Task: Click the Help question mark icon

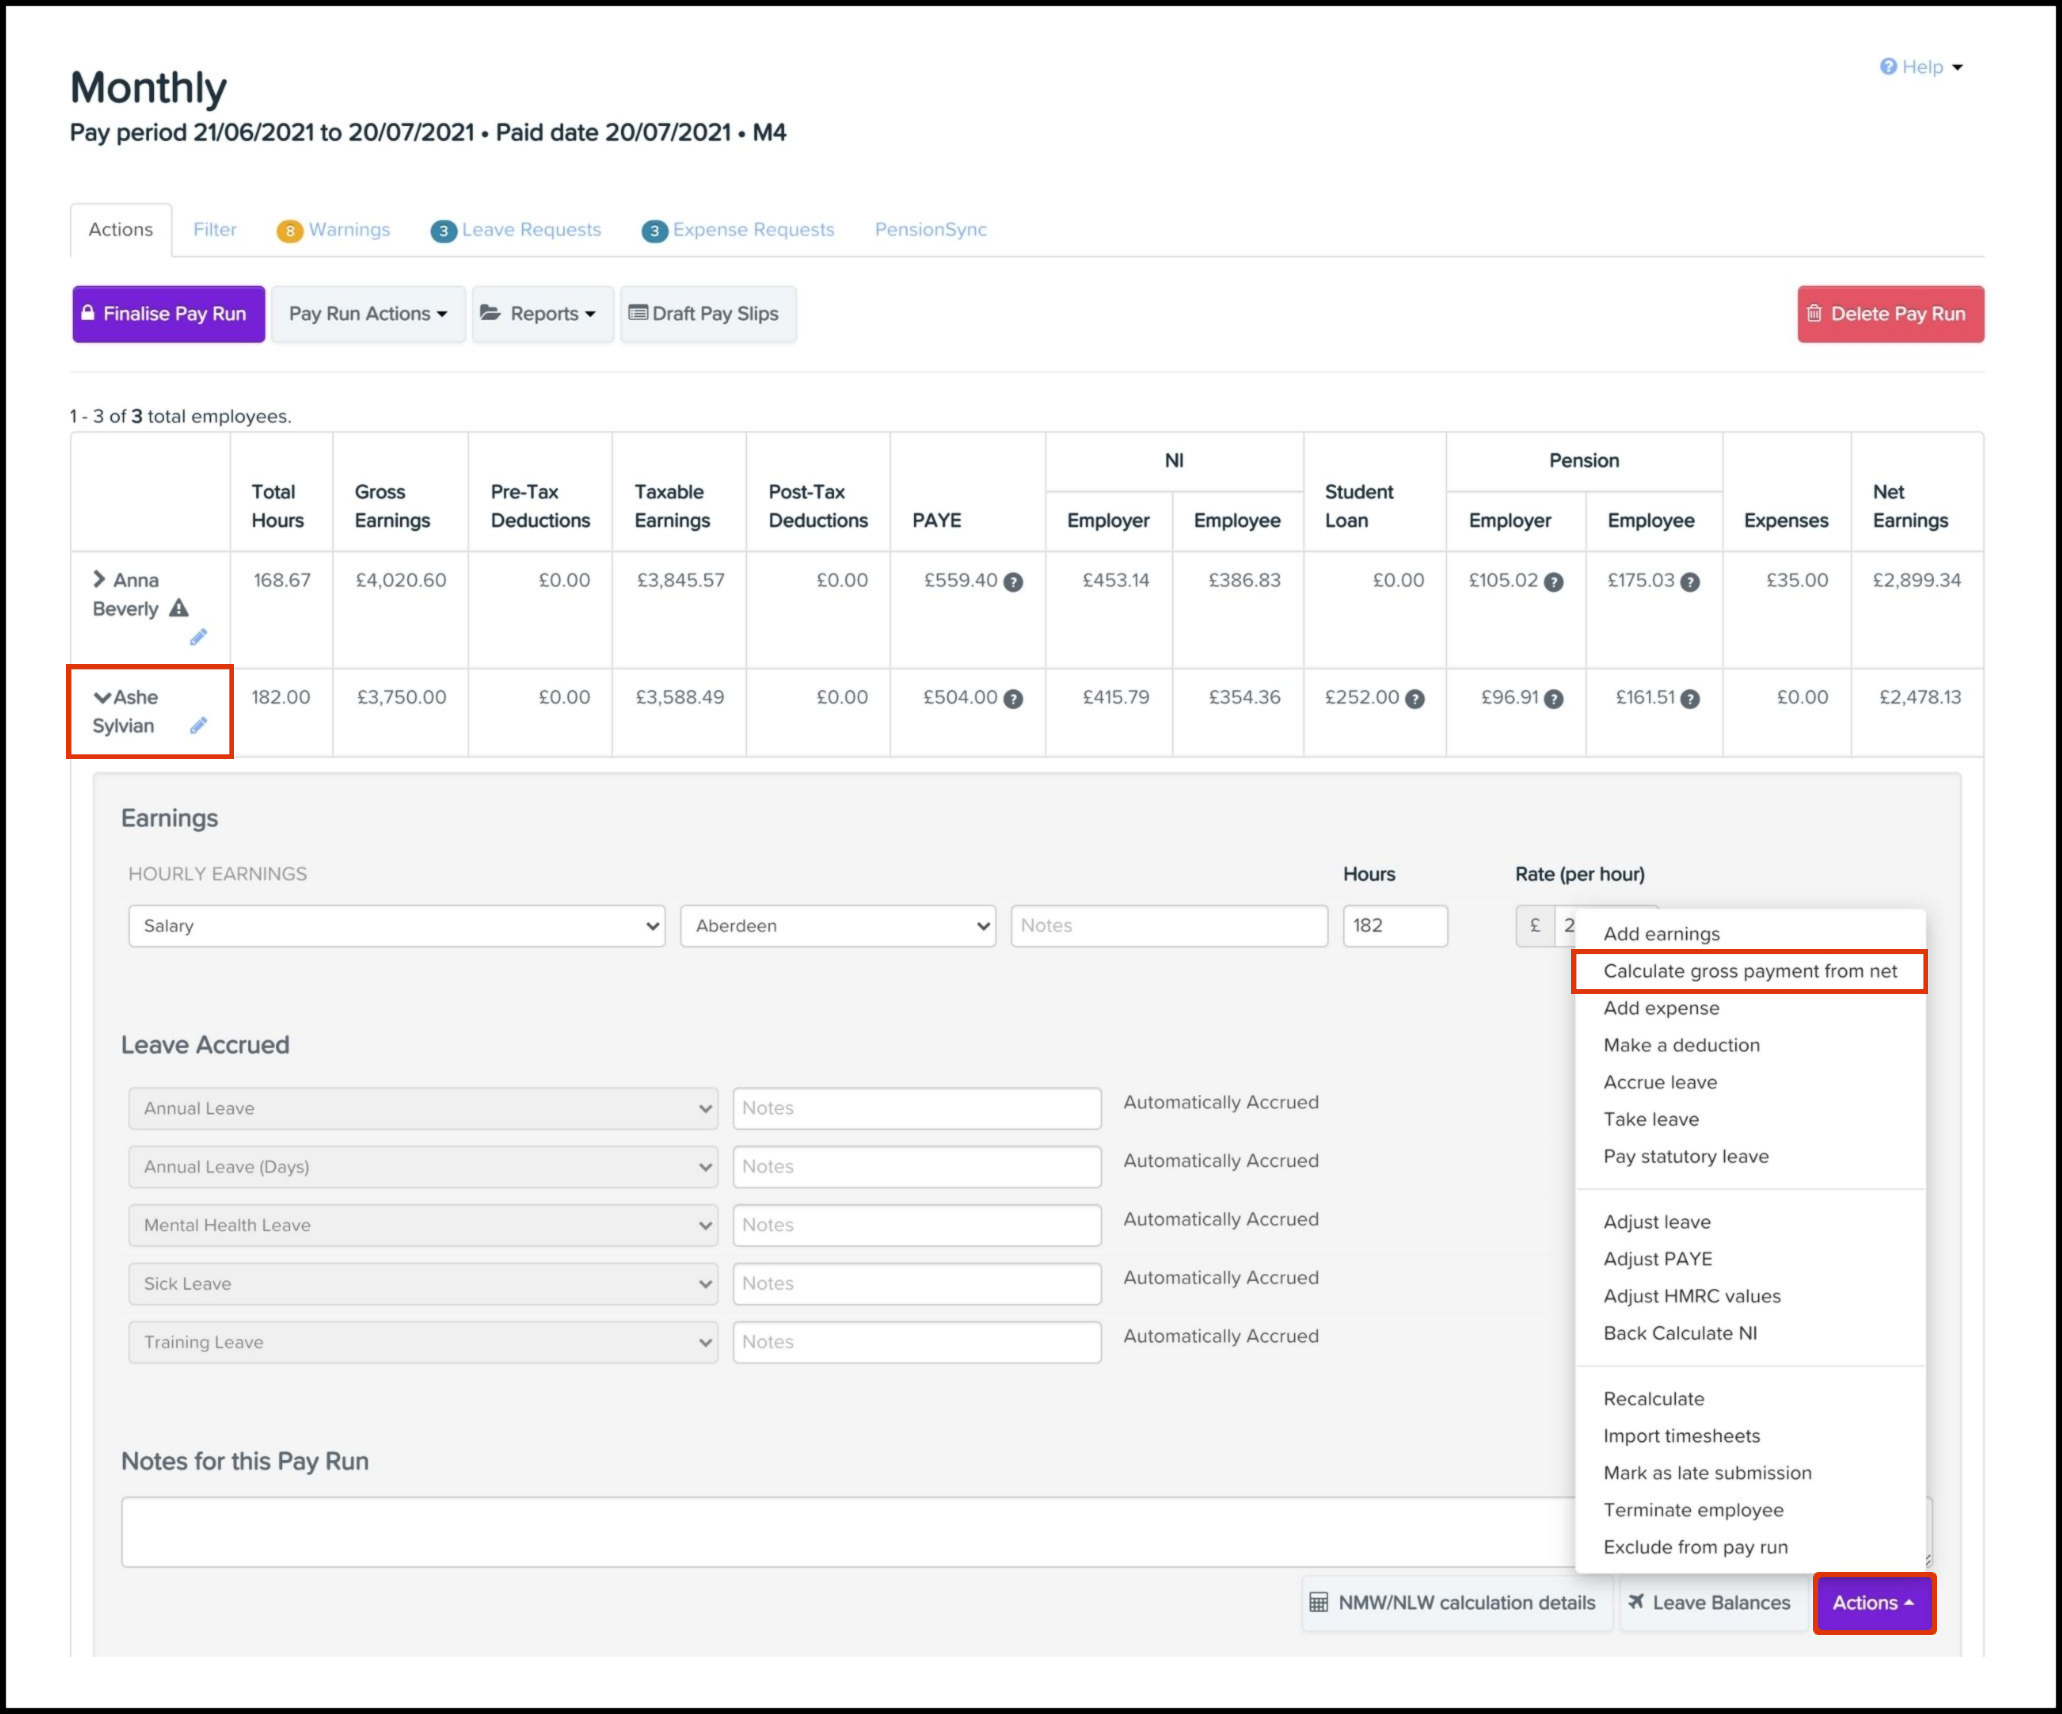Action: click(x=1888, y=67)
